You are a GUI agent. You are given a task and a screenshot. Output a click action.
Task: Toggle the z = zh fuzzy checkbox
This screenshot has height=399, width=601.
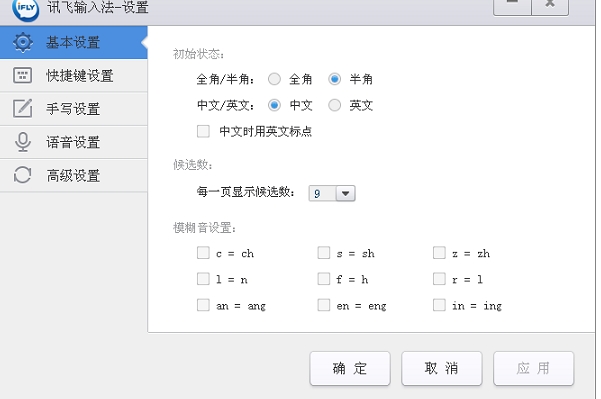(439, 253)
